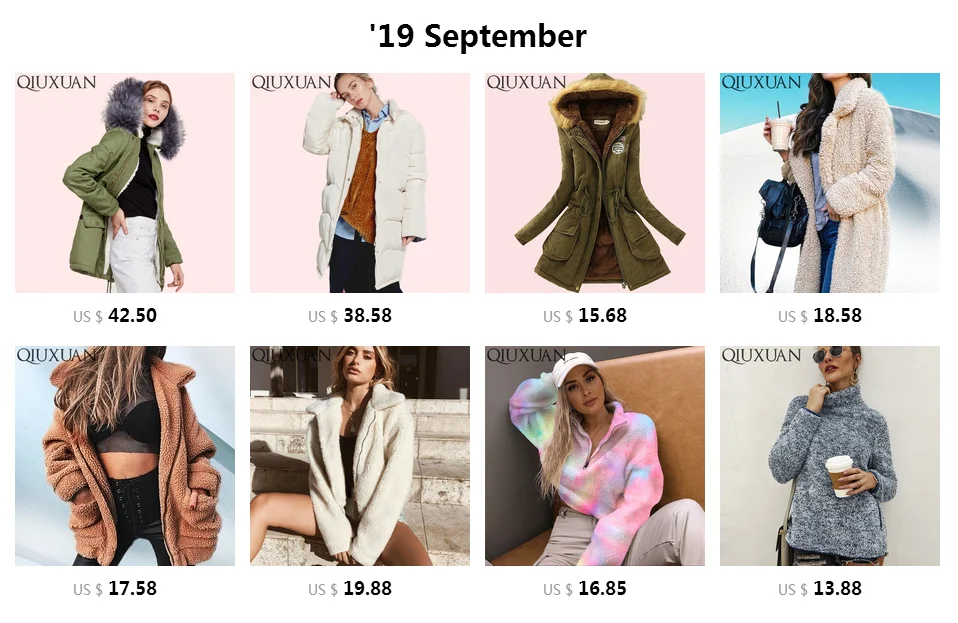Click the US $ 15.68 price label
The height and width of the screenshot is (623, 958).
[x=585, y=316]
